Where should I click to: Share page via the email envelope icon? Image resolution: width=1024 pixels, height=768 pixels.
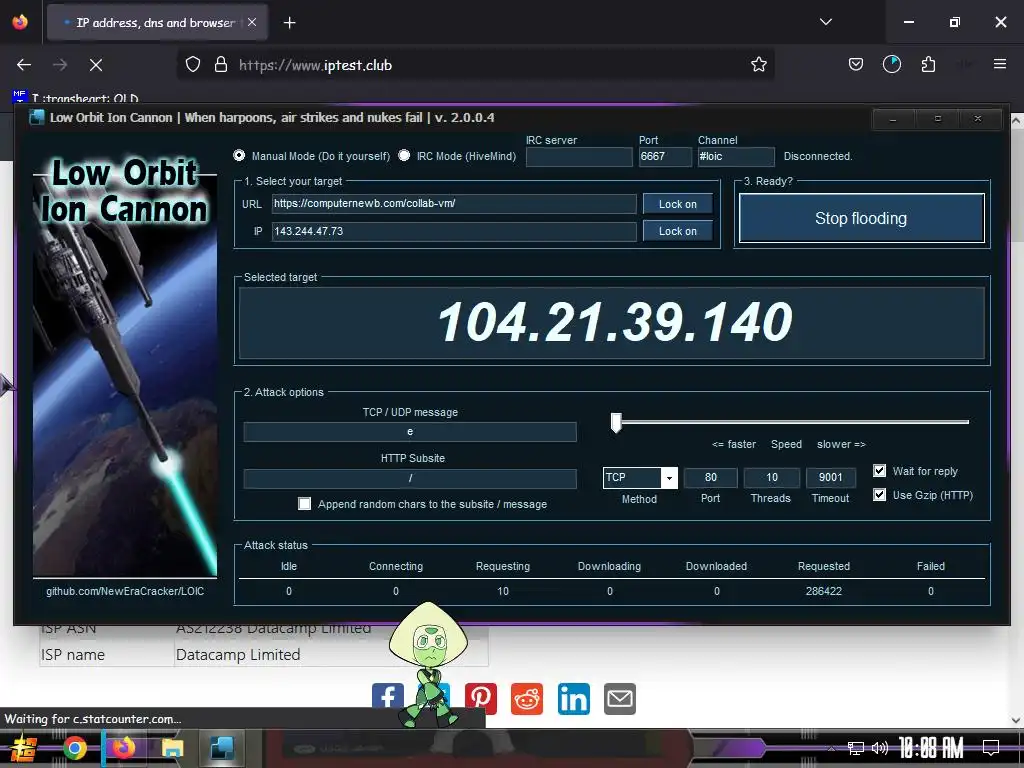pos(620,698)
